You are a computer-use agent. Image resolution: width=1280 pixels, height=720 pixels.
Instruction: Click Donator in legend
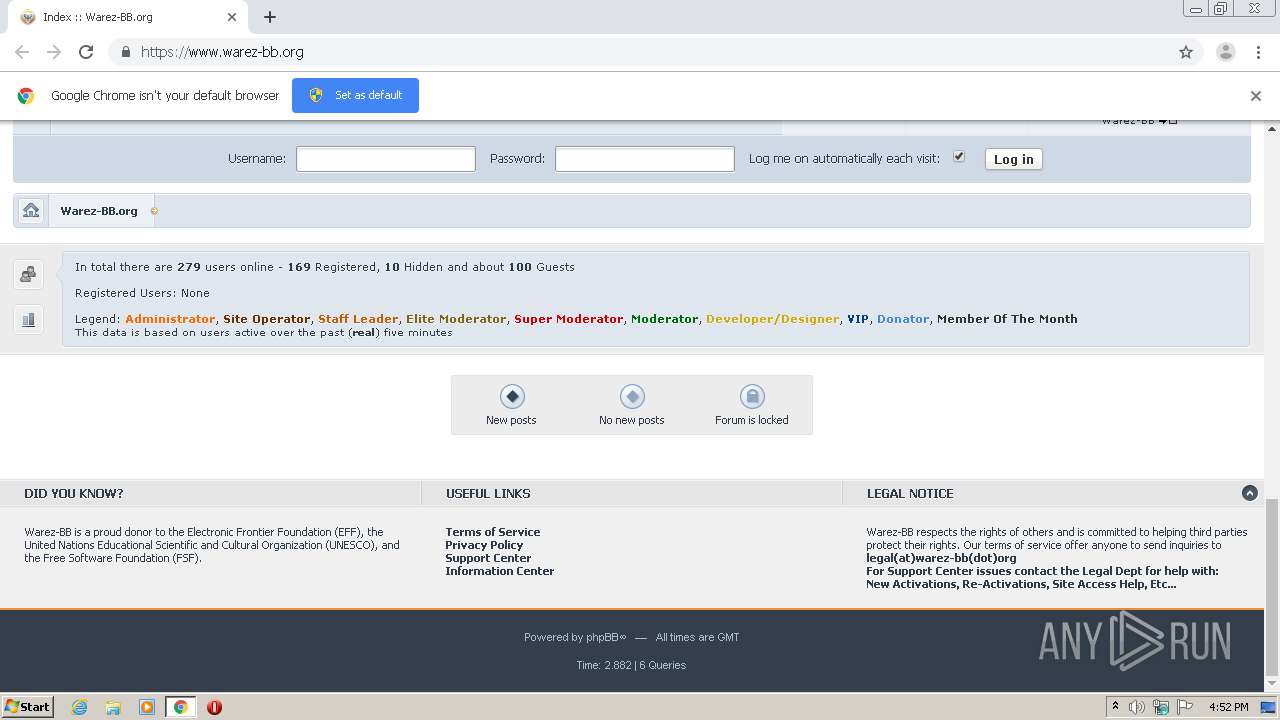point(903,319)
